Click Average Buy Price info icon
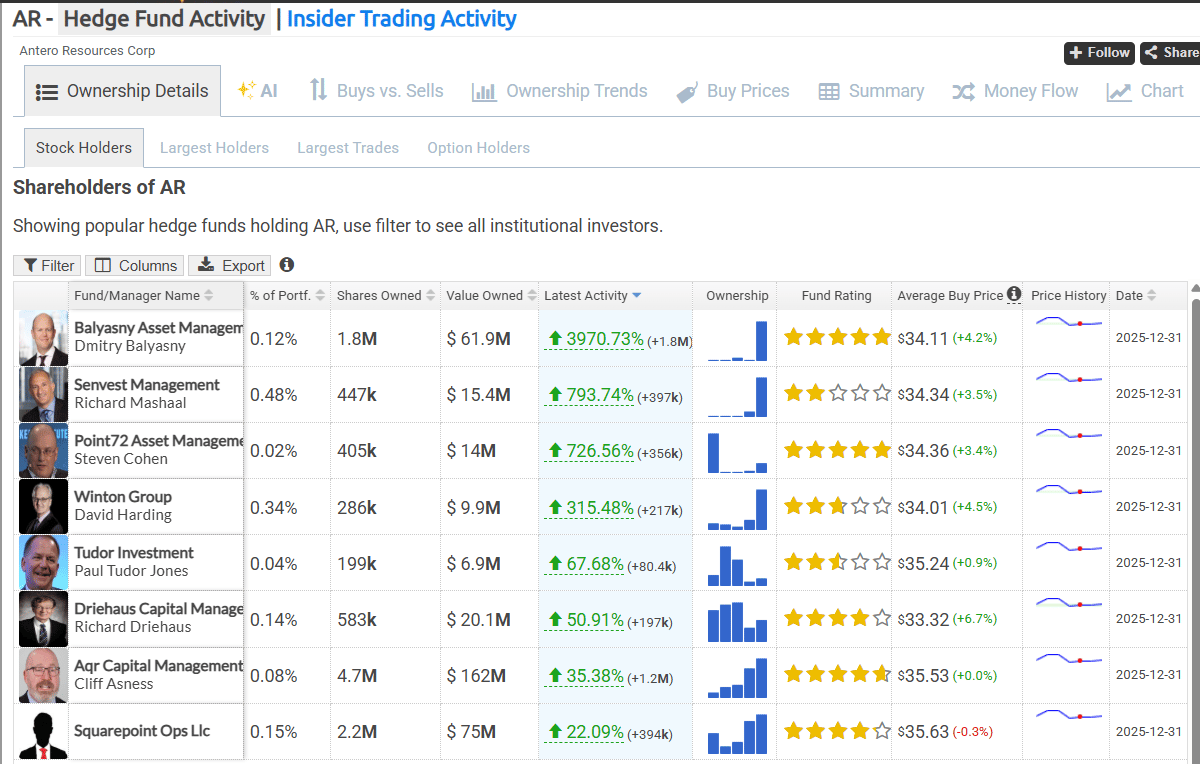The width and height of the screenshot is (1200, 764). coord(1014,294)
